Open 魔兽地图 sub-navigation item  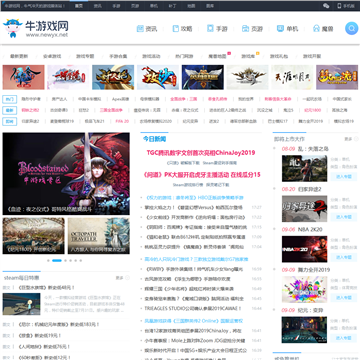click(x=217, y=56)
